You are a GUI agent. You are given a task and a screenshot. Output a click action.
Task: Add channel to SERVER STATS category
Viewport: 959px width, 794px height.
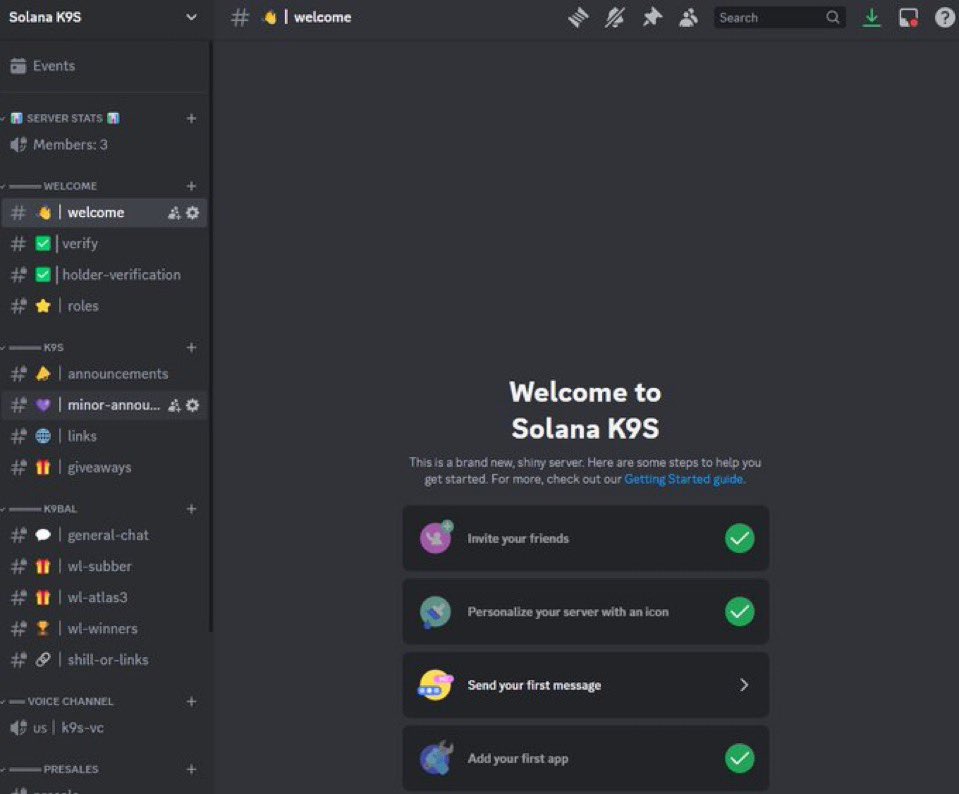[191, 118]
